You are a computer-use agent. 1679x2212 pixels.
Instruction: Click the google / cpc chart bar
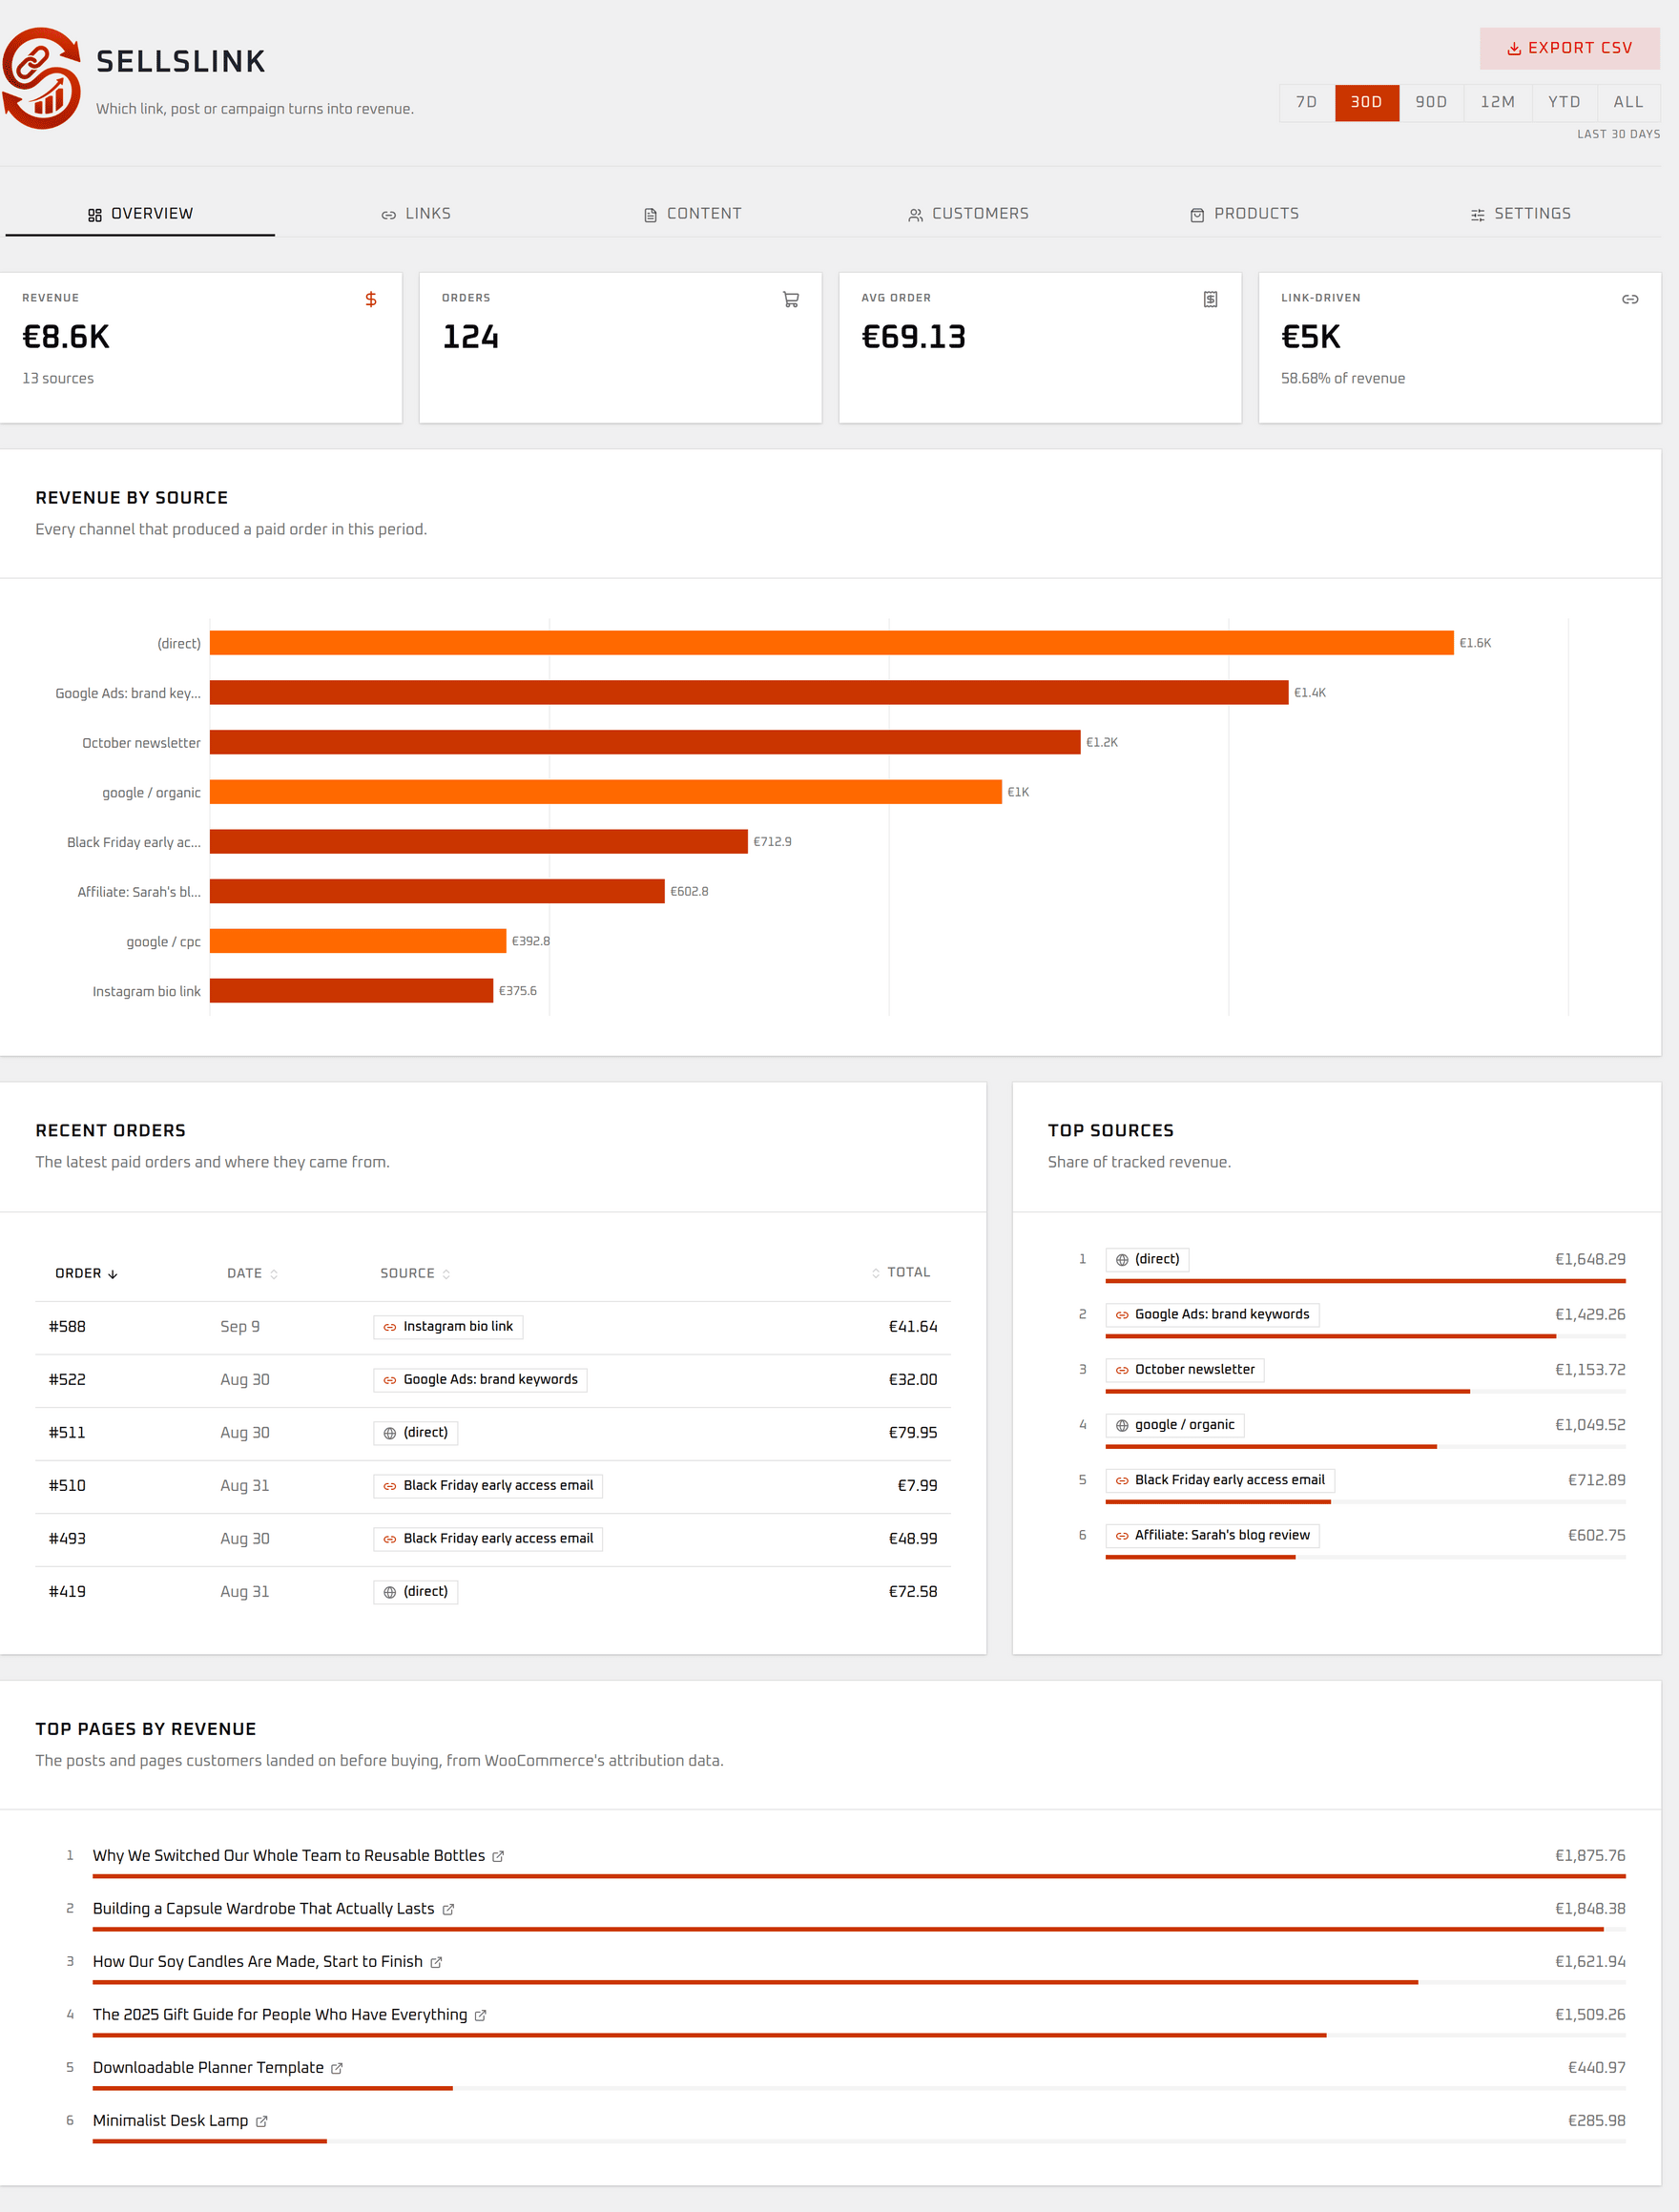[x=358, y=941]
